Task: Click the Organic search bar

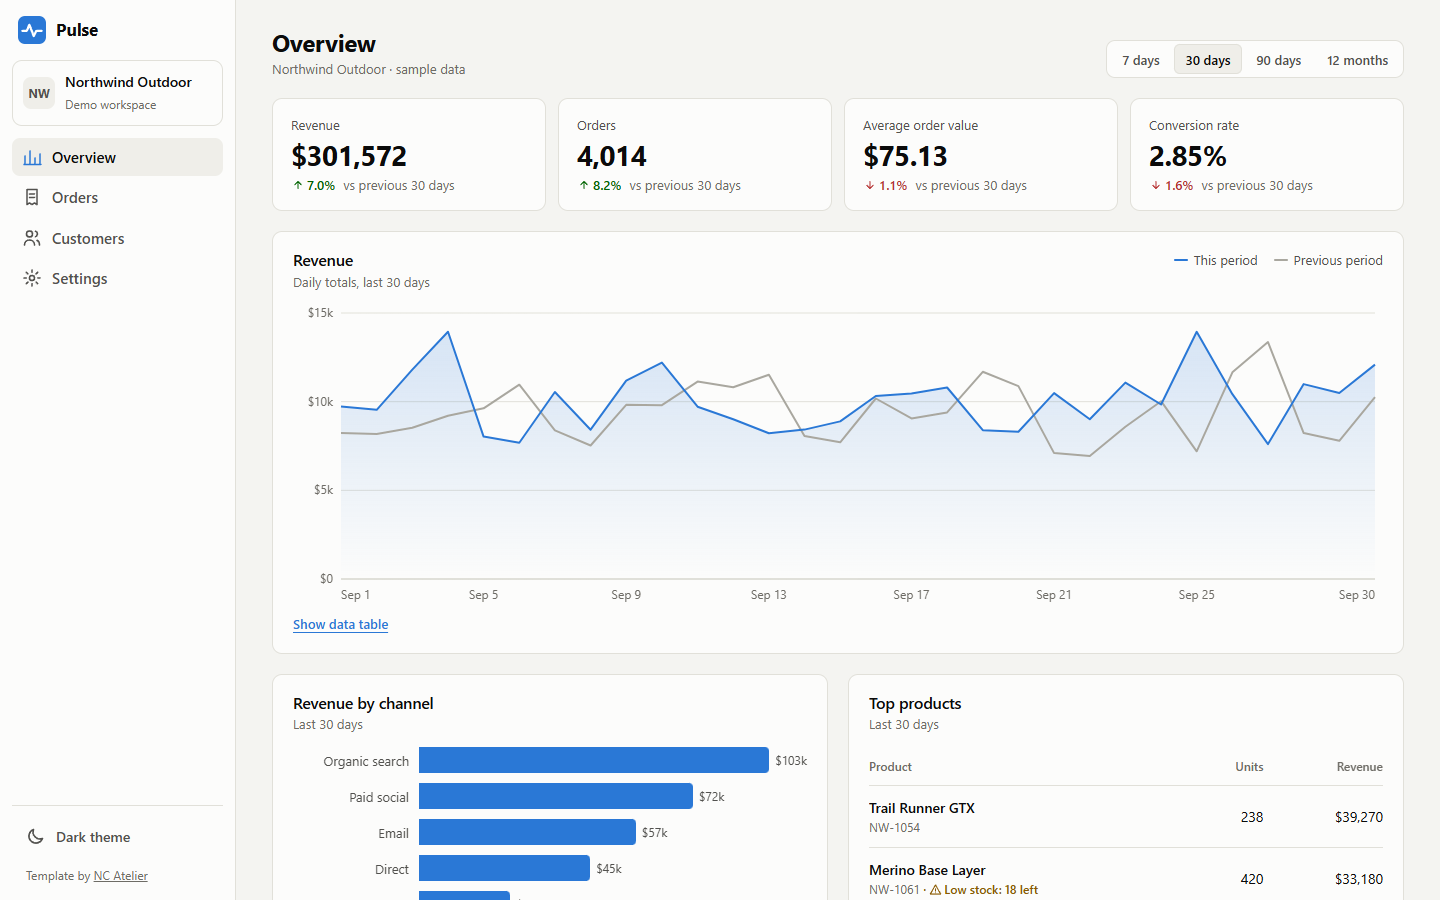Action: [594, 760]
